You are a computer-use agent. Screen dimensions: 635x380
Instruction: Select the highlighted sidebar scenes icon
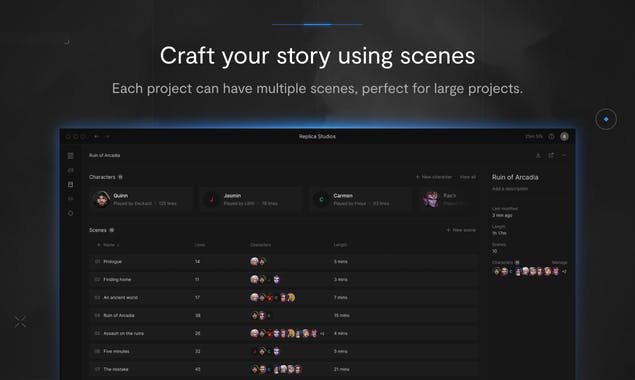point(70,184)
